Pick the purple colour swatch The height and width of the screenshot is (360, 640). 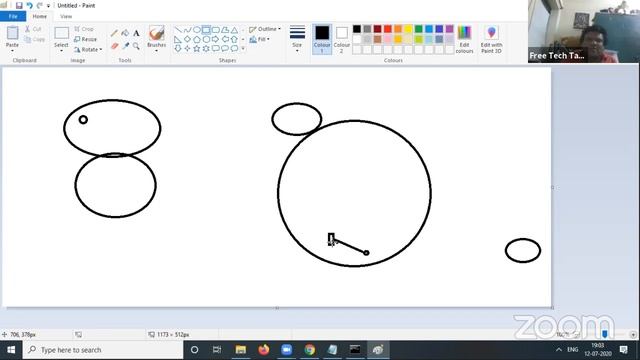click(449, 29)
